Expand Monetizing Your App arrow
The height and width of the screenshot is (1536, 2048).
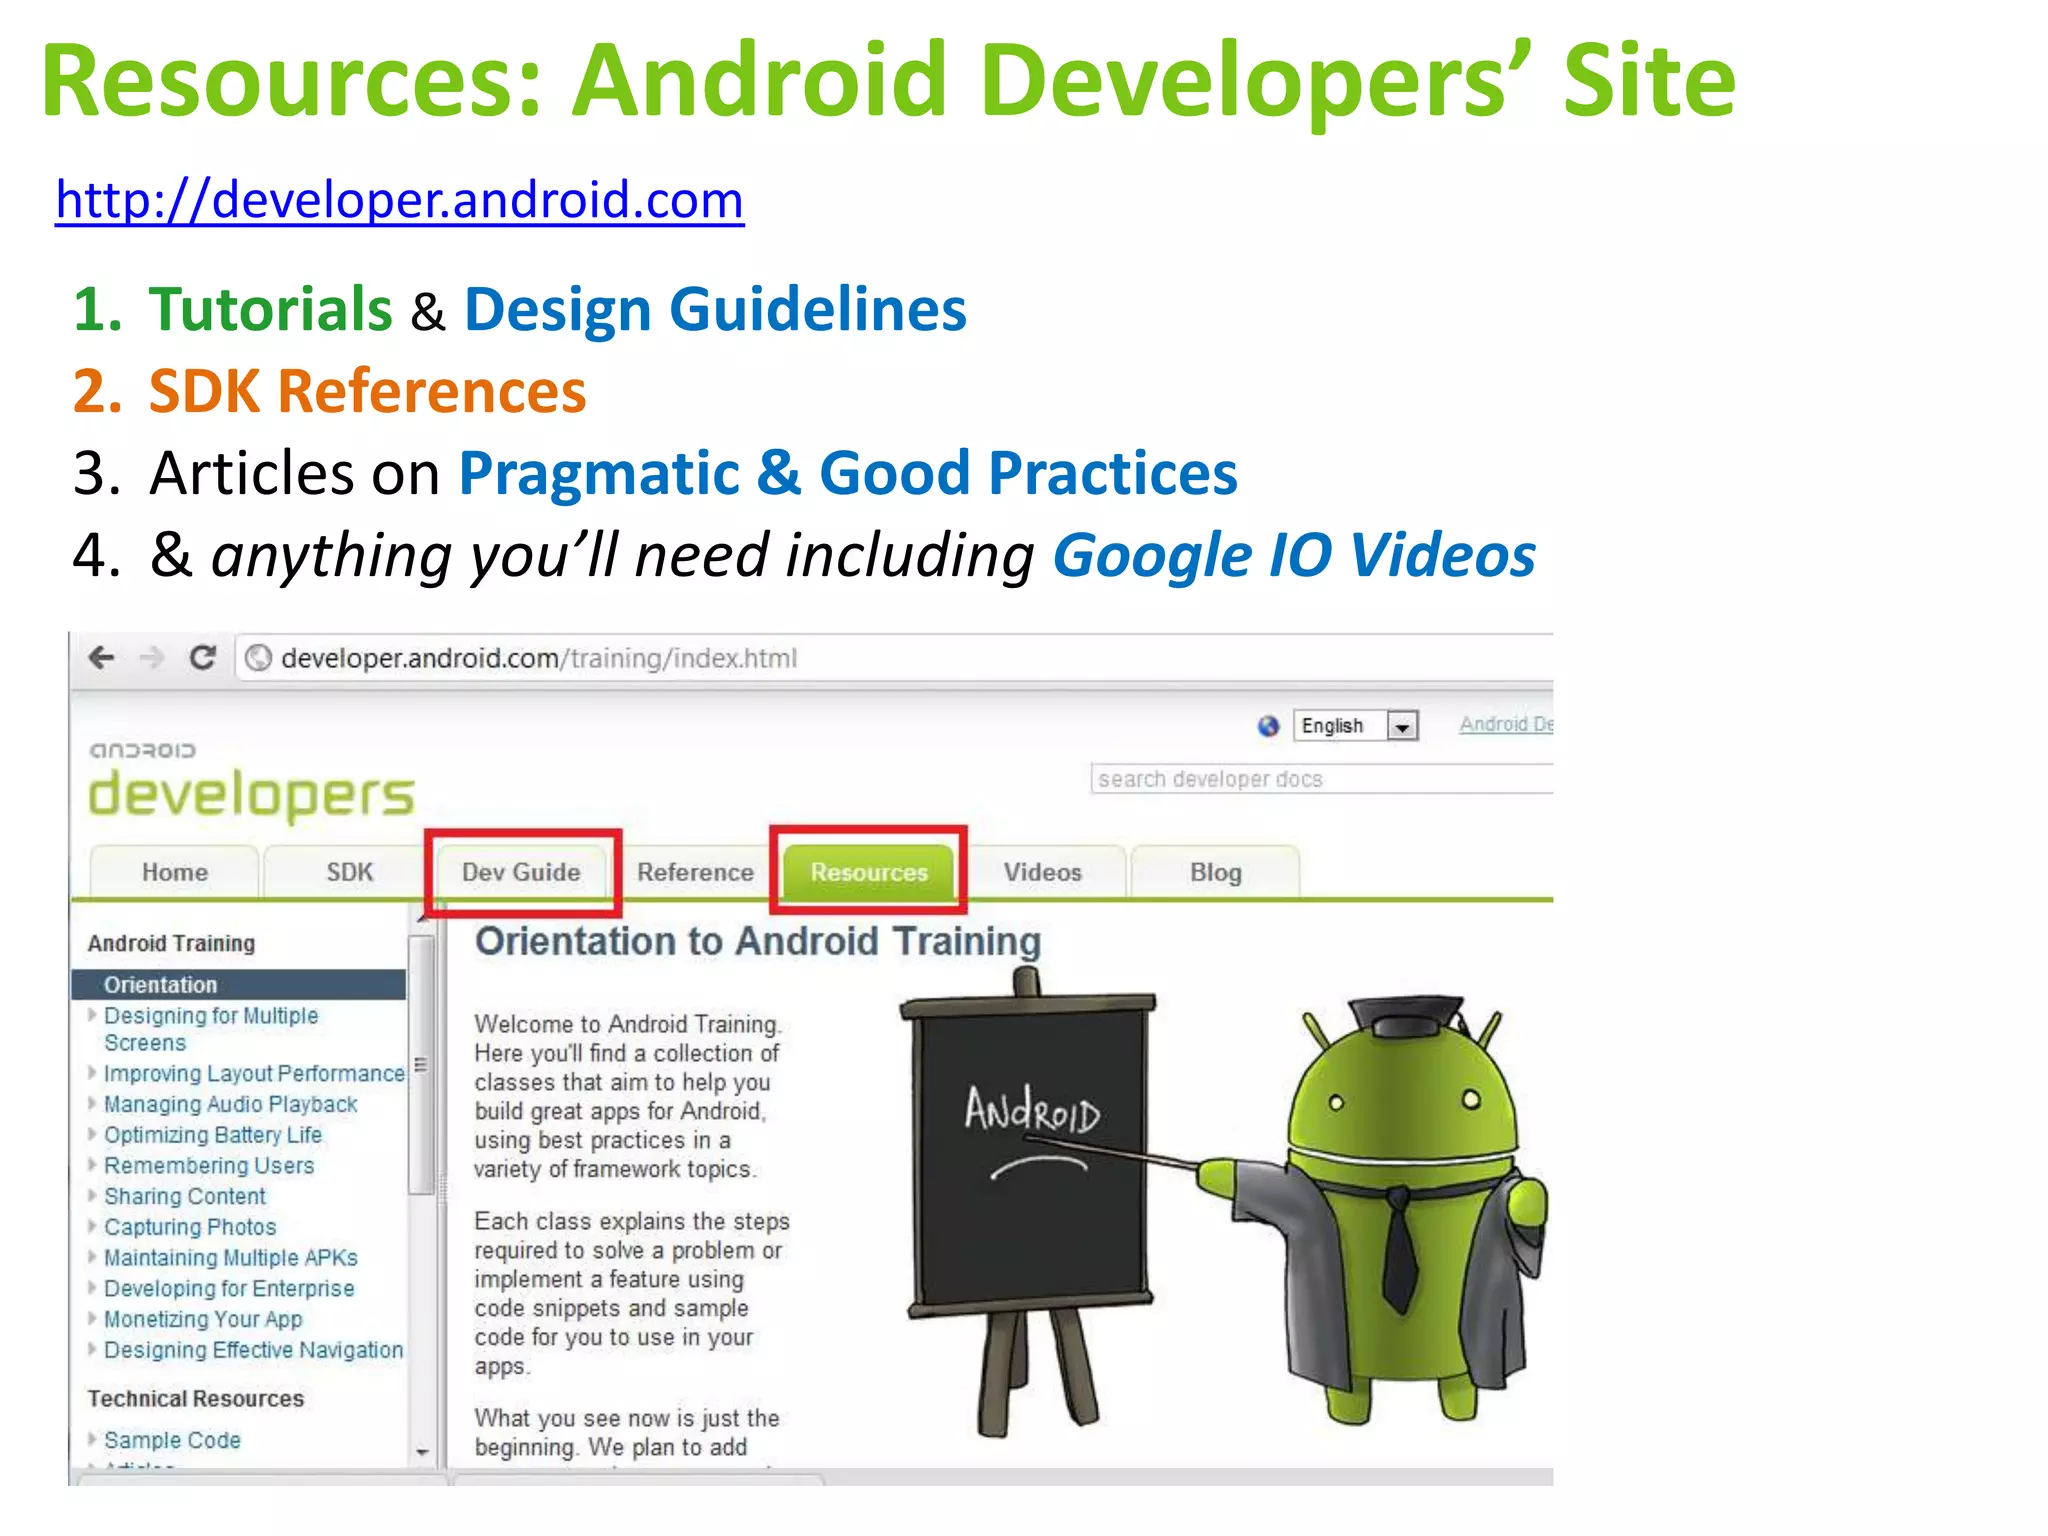click(93, 1319)
